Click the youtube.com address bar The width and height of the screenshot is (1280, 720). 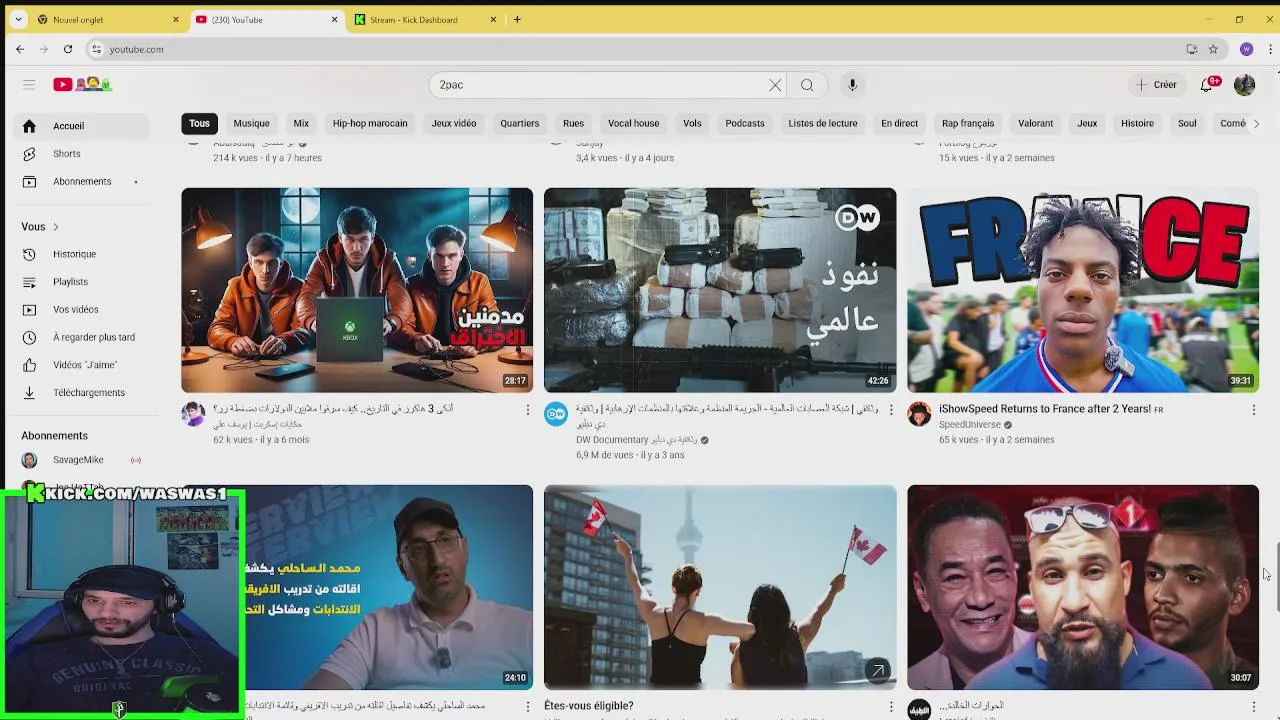[x=640, y=49]
